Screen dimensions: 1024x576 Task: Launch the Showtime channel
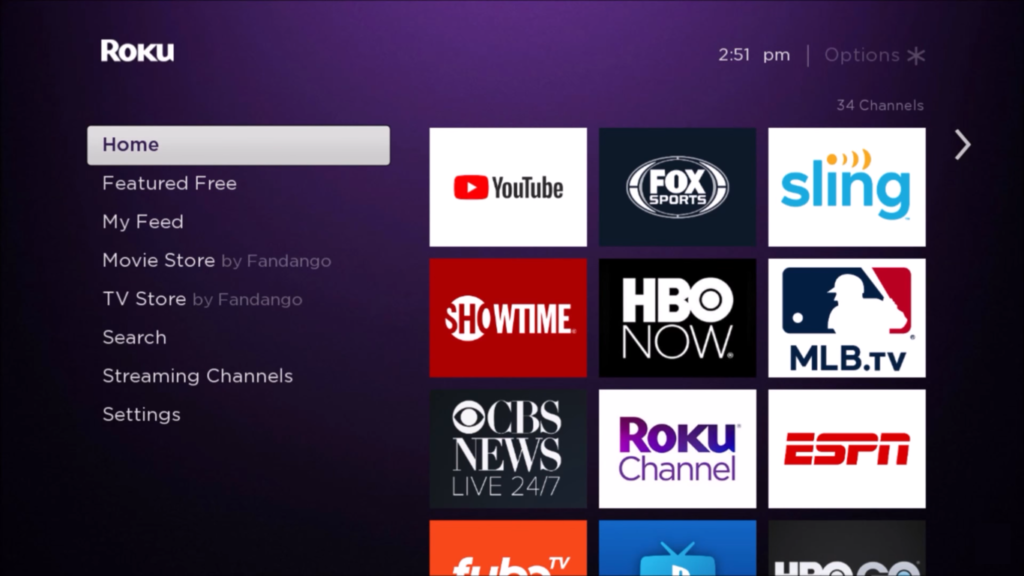click(508, 318)
